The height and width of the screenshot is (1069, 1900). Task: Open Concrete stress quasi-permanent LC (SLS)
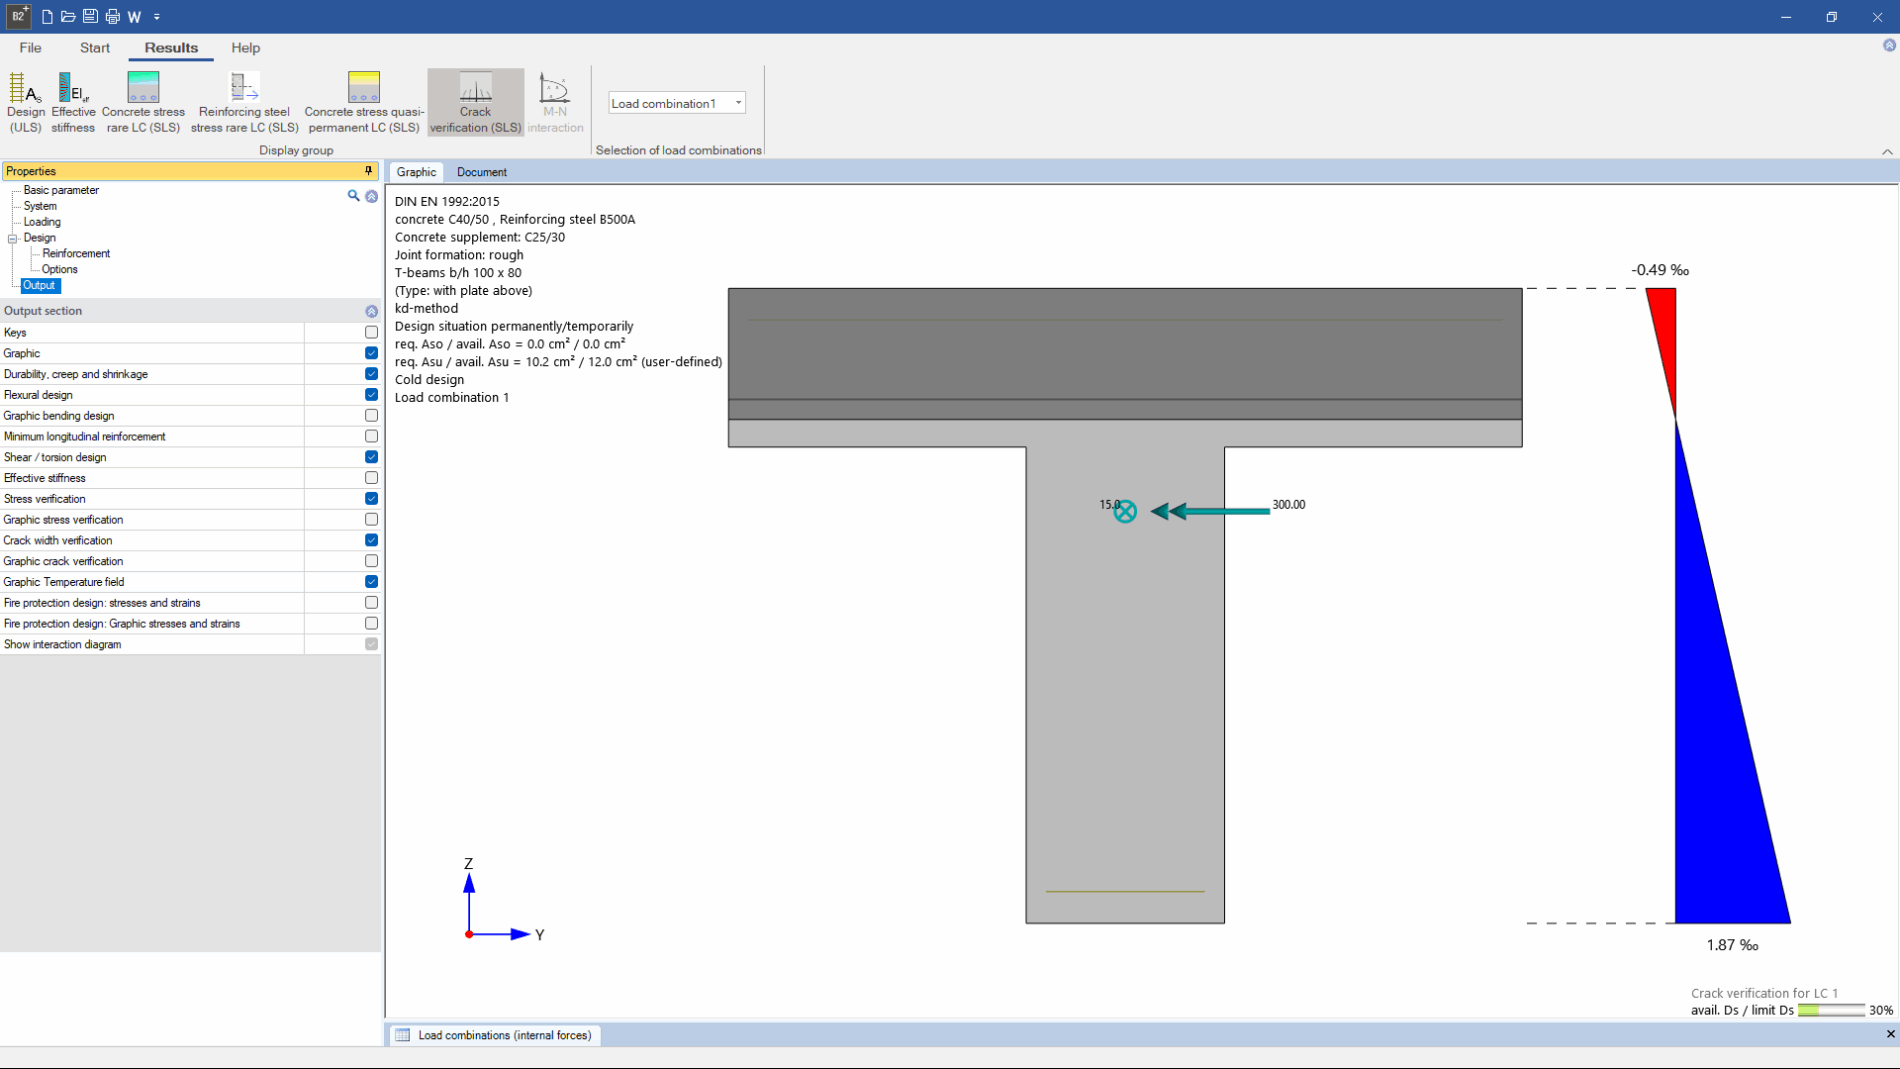tap(363, 100)
